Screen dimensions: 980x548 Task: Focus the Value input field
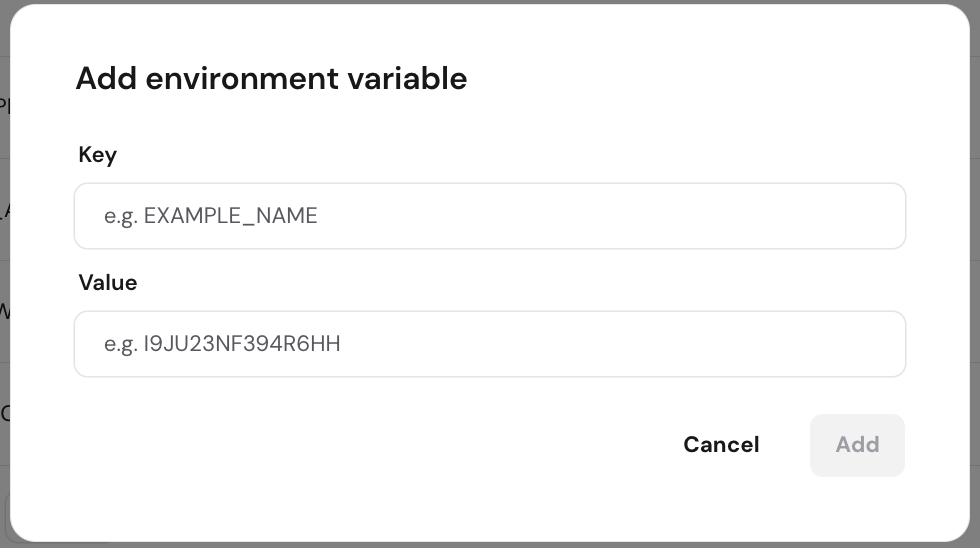tap(489, 344)
